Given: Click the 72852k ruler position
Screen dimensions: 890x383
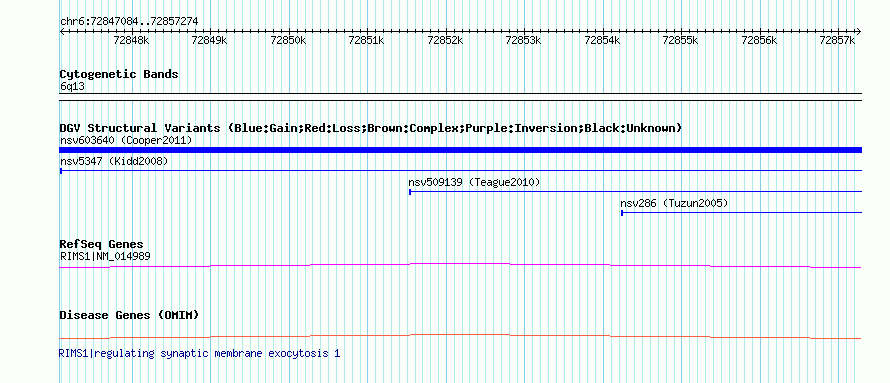Looking at the screenshot, I should tap(446, 40).
